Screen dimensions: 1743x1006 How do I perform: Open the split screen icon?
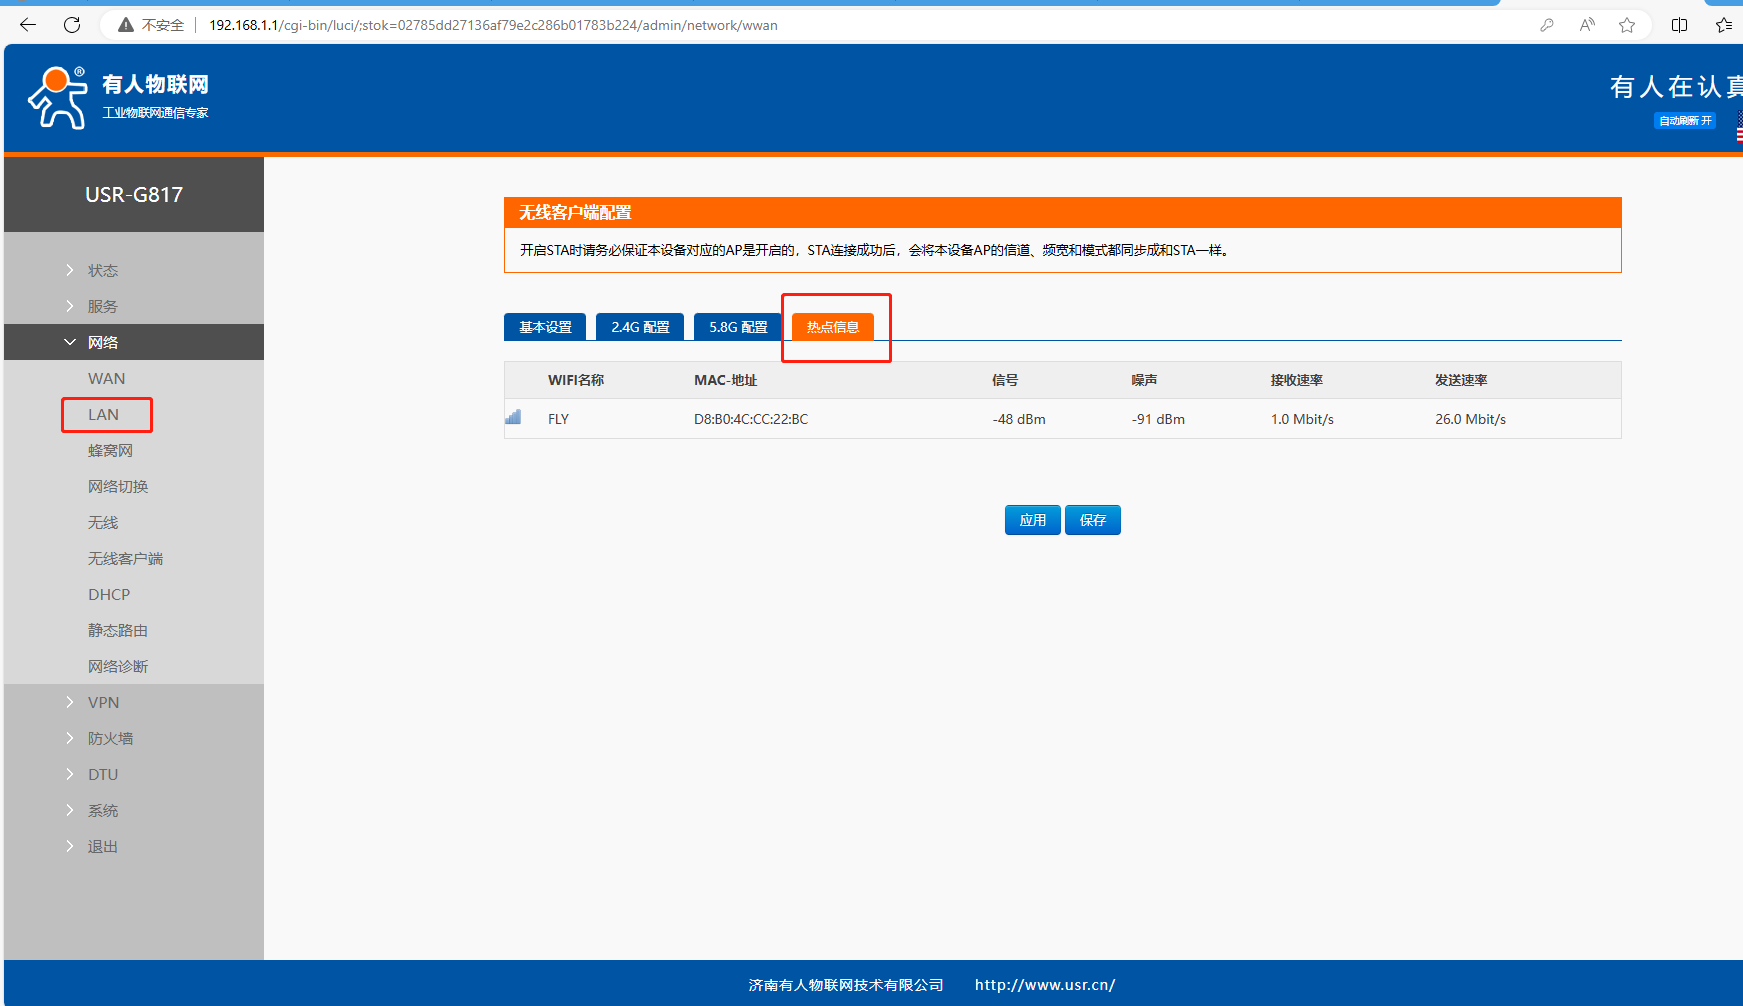tap(1679, 25)
